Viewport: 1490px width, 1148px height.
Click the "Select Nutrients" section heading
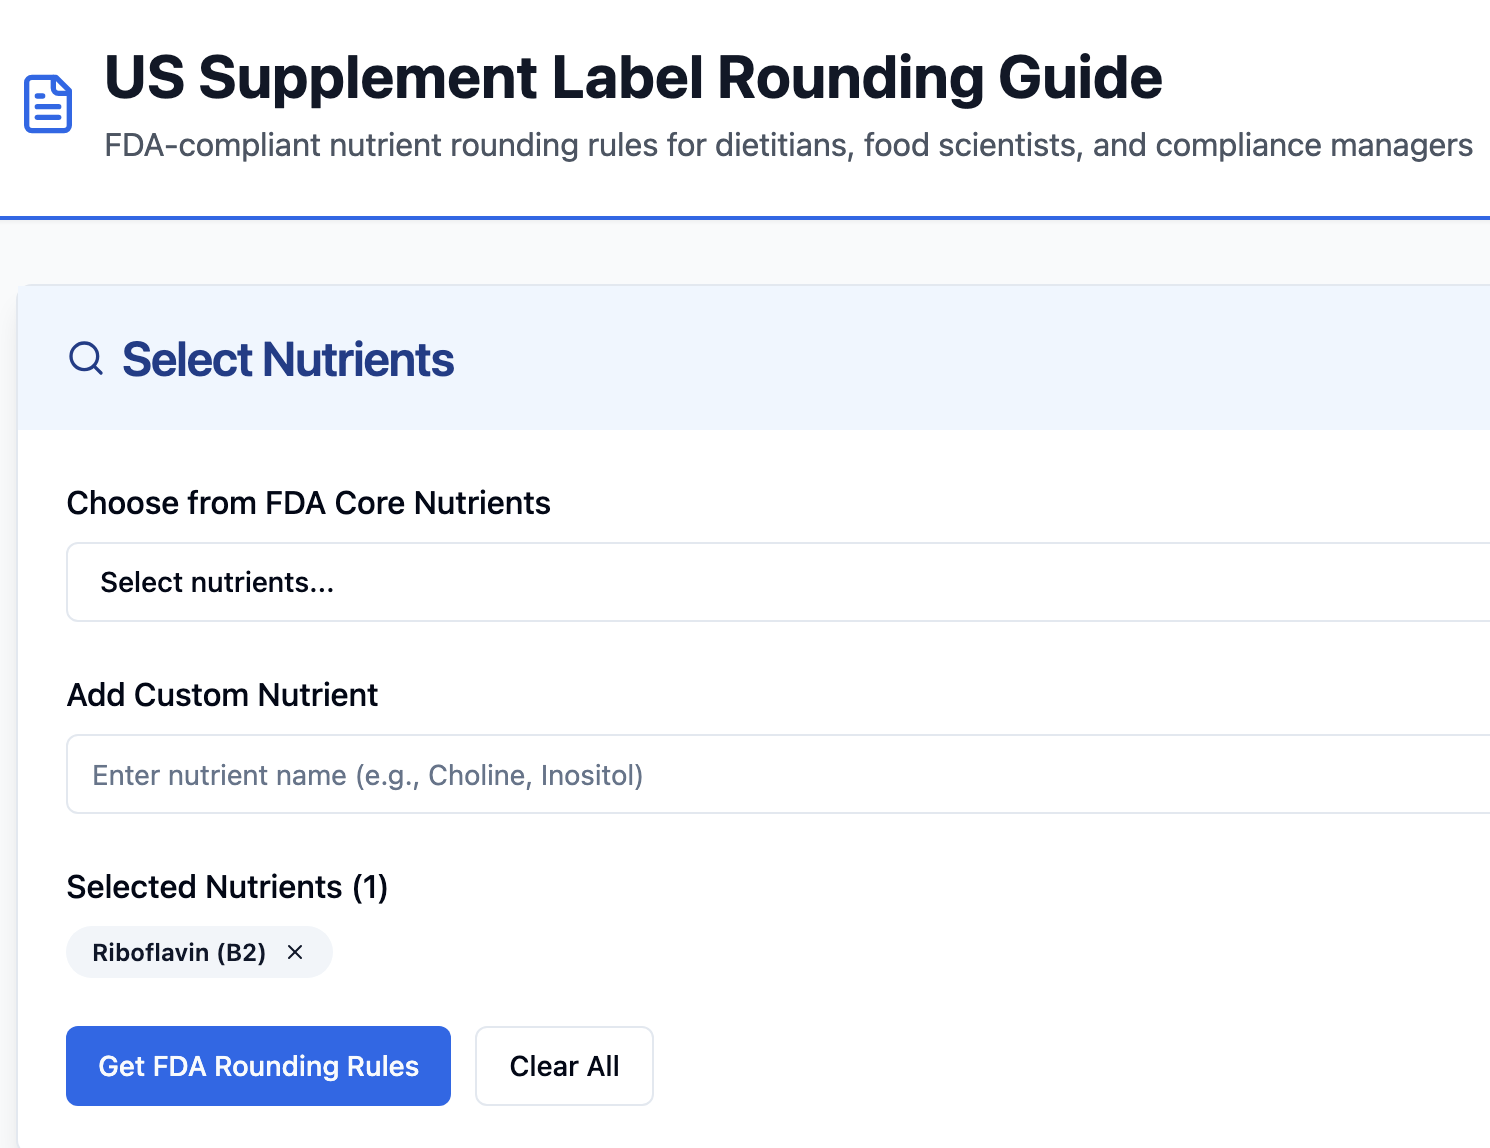point(288,360)
